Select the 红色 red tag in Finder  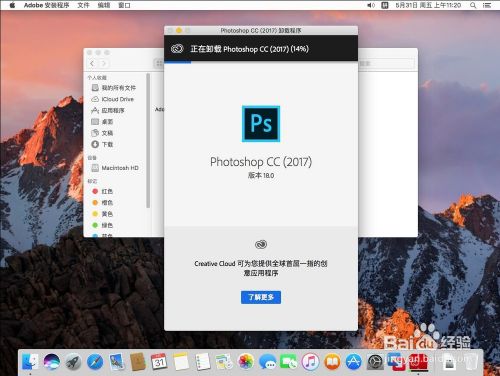pyautogui.click(x=103, y=191)
